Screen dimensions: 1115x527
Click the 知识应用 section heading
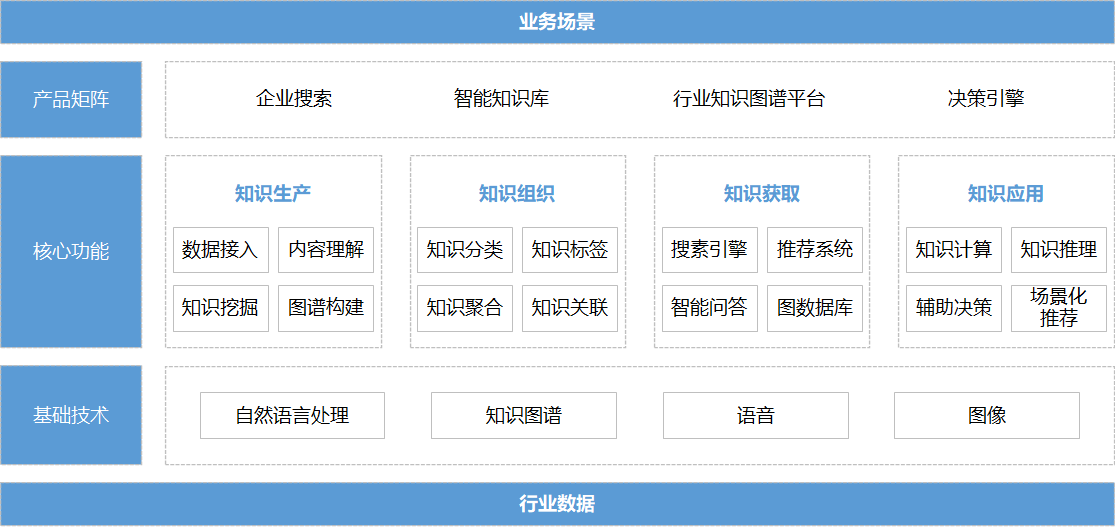tap(1006, 194)
